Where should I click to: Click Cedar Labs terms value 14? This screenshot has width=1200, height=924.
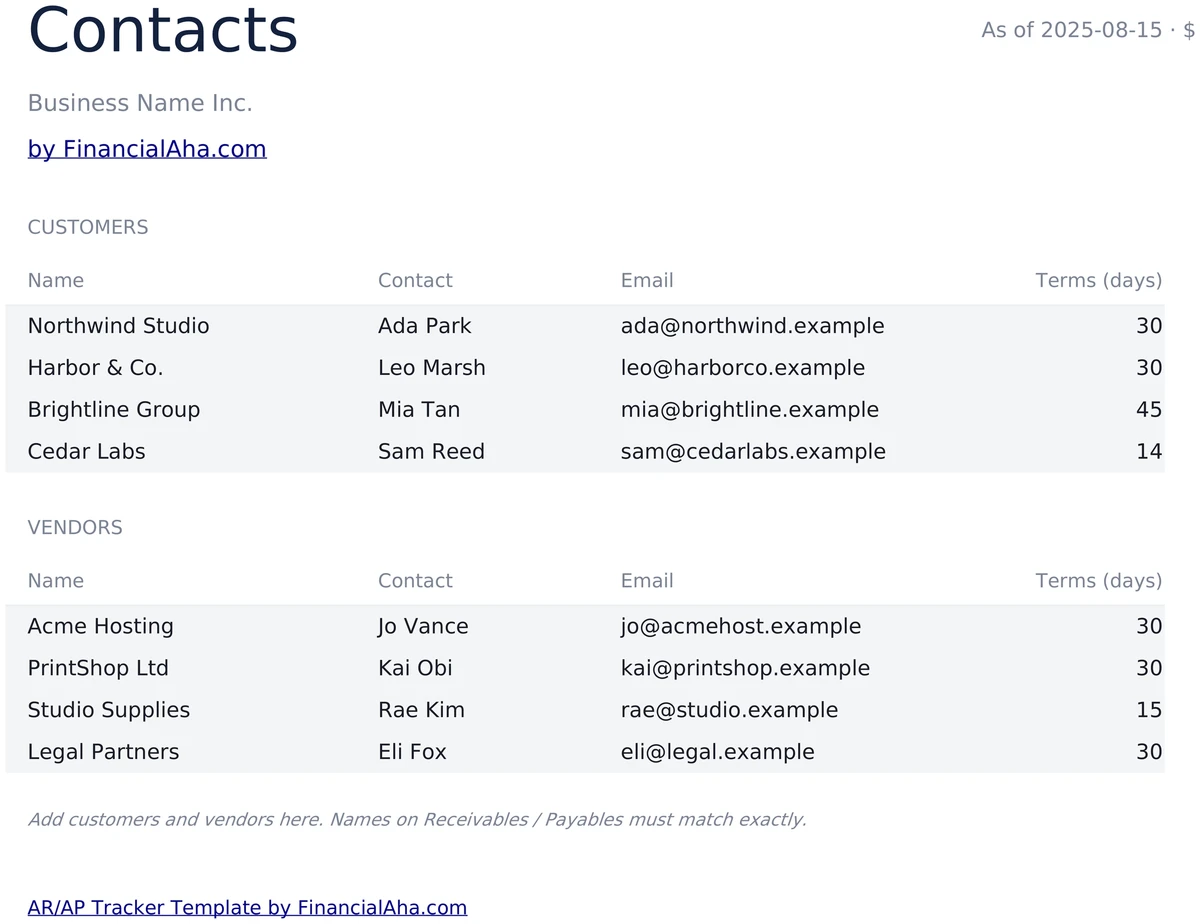coord(1149,452)
